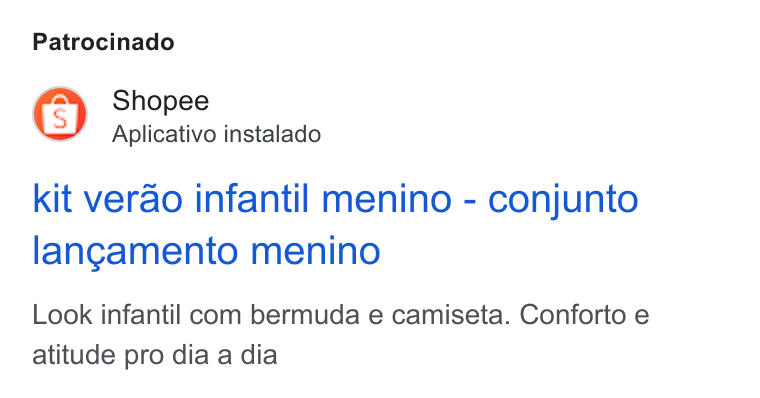The height and width of the screenshot is (398, 760).
Task: Open the Shopee advertiser name
Action: 160,101
